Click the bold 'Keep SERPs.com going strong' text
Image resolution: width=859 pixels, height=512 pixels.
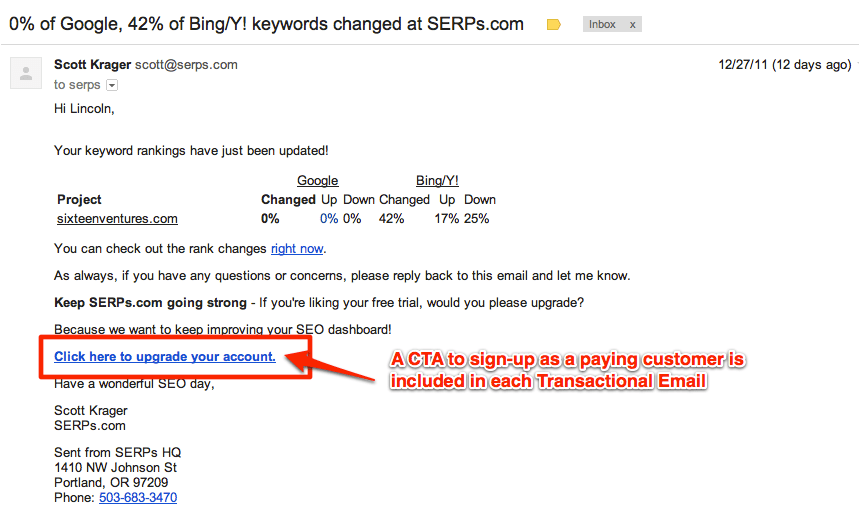(x=150, y=302)
